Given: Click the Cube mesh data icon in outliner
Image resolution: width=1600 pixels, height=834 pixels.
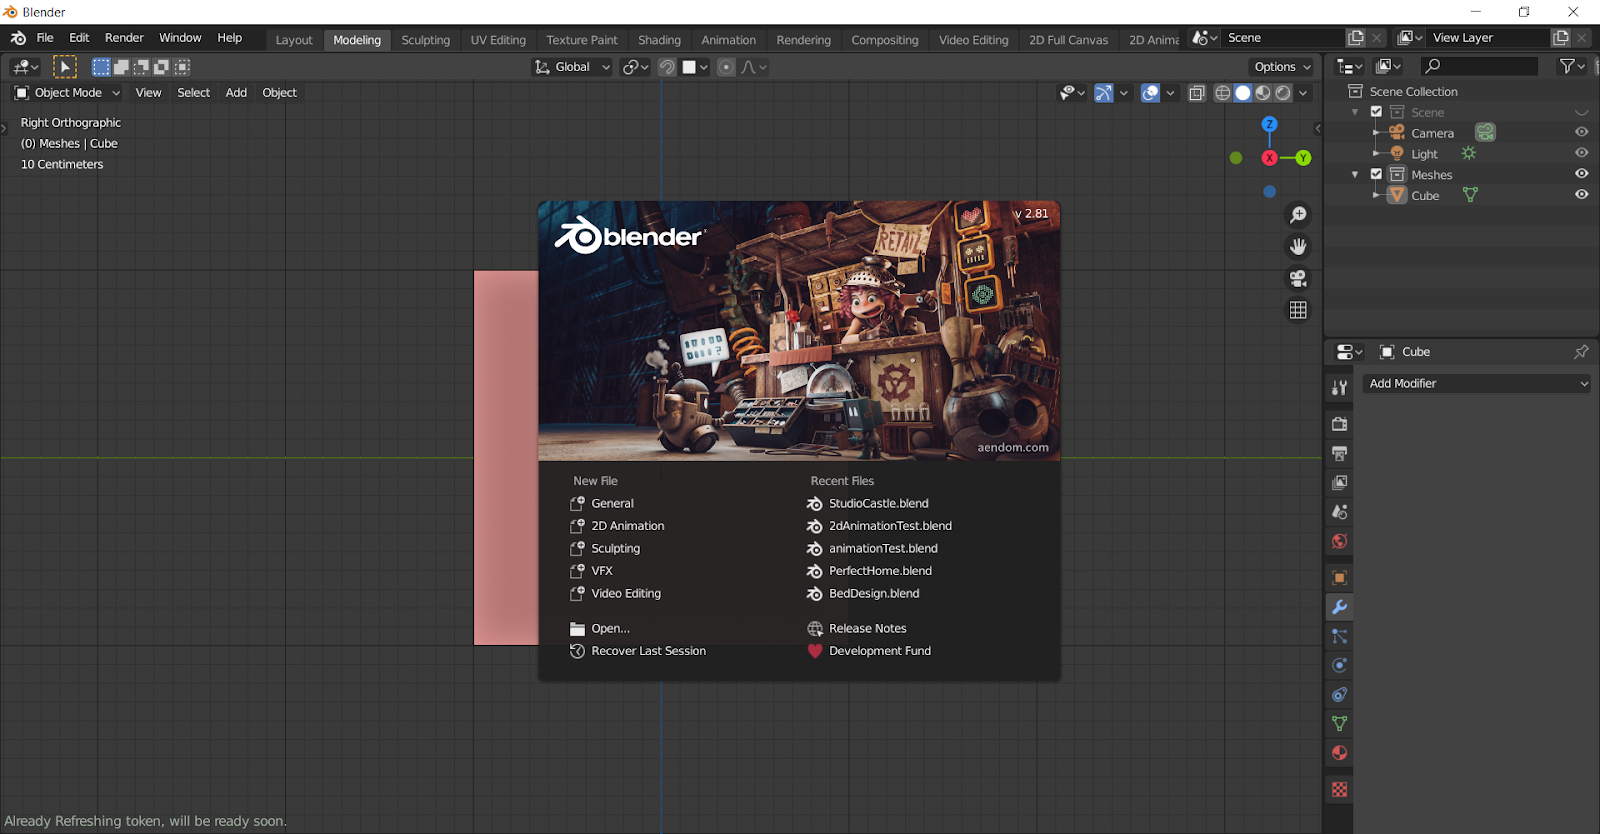Looking at the screenshot, I should tap(1470, 195).
